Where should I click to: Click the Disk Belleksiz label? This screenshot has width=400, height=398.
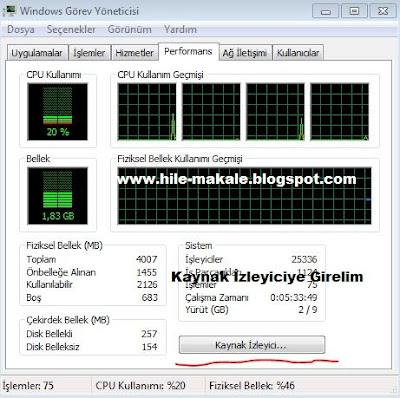(x=53, y=347)
